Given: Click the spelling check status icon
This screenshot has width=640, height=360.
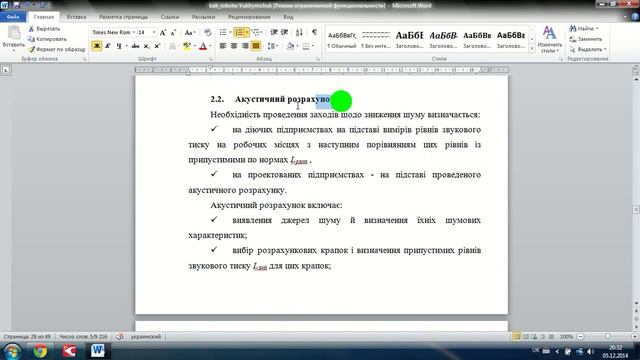Looking at the screenshot, I should click(x=120, y=337).
